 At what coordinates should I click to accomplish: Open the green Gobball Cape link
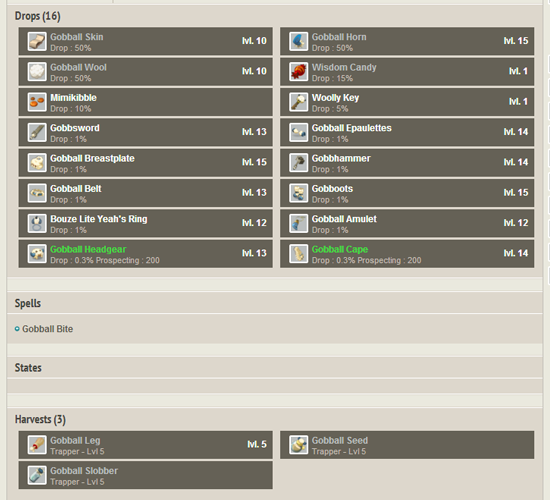coord(340,249)
